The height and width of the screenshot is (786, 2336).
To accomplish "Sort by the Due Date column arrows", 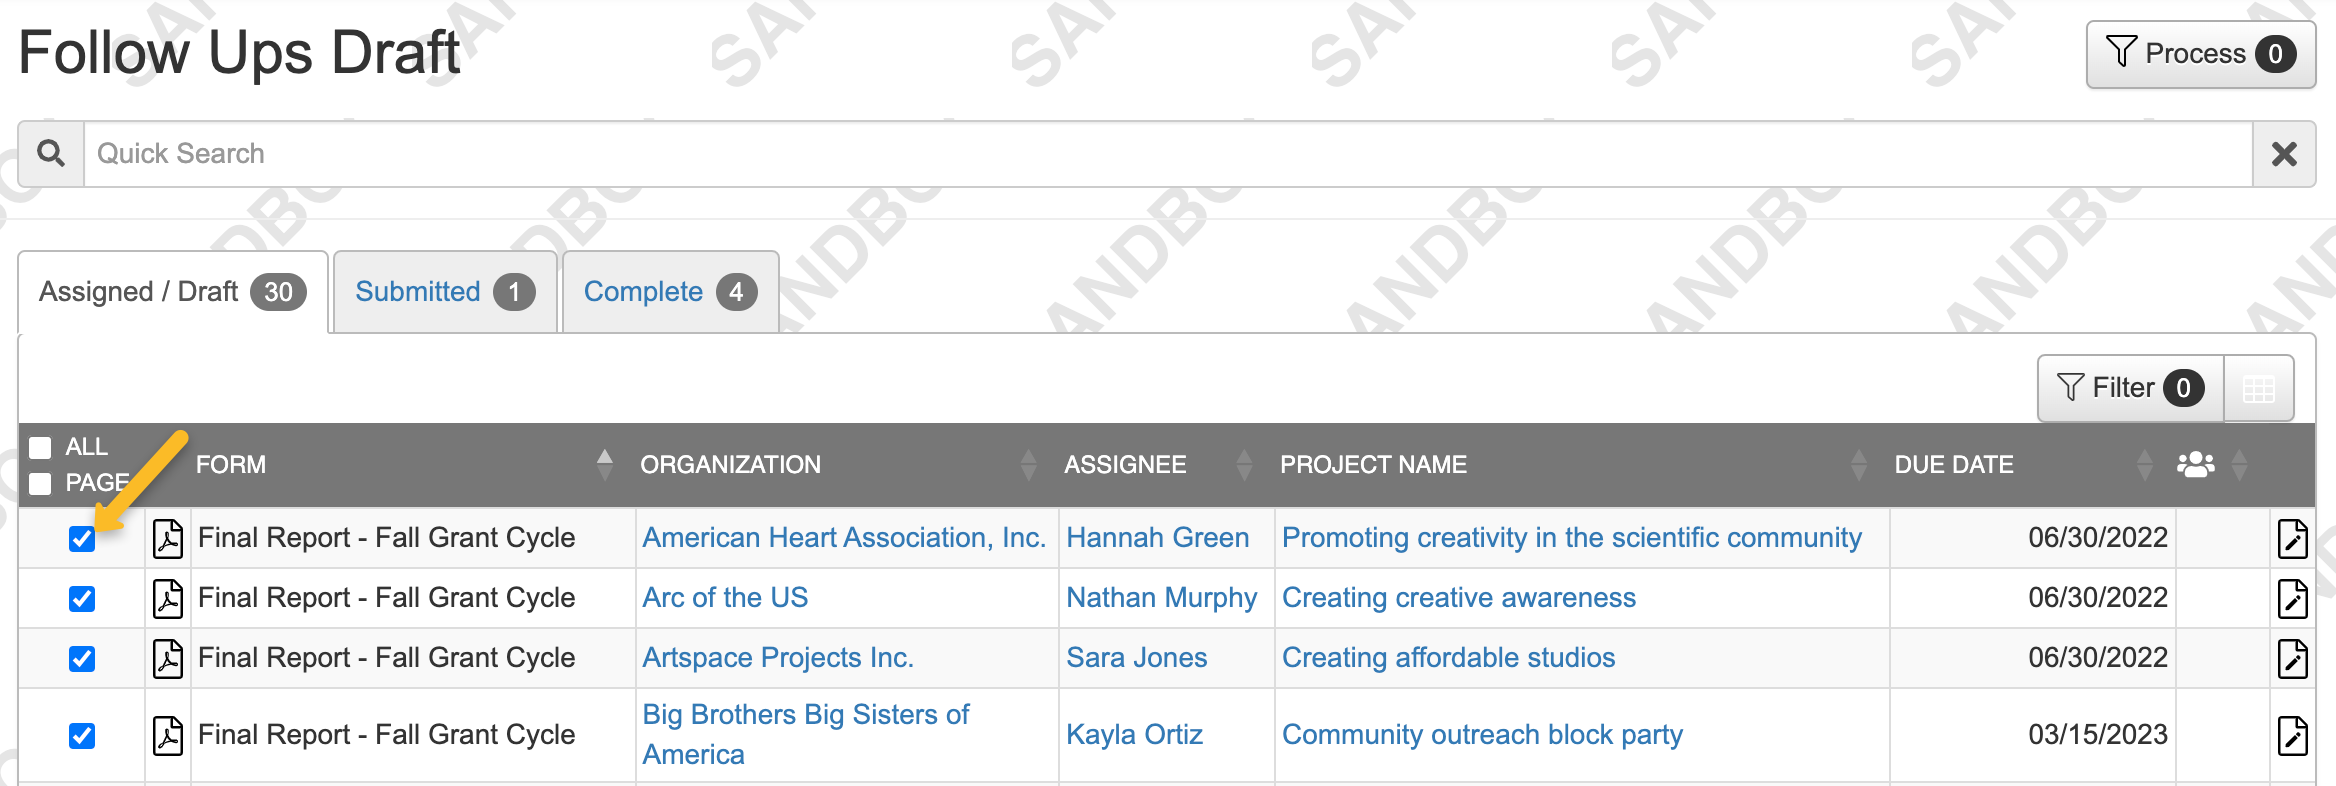I will [2144, 464].
